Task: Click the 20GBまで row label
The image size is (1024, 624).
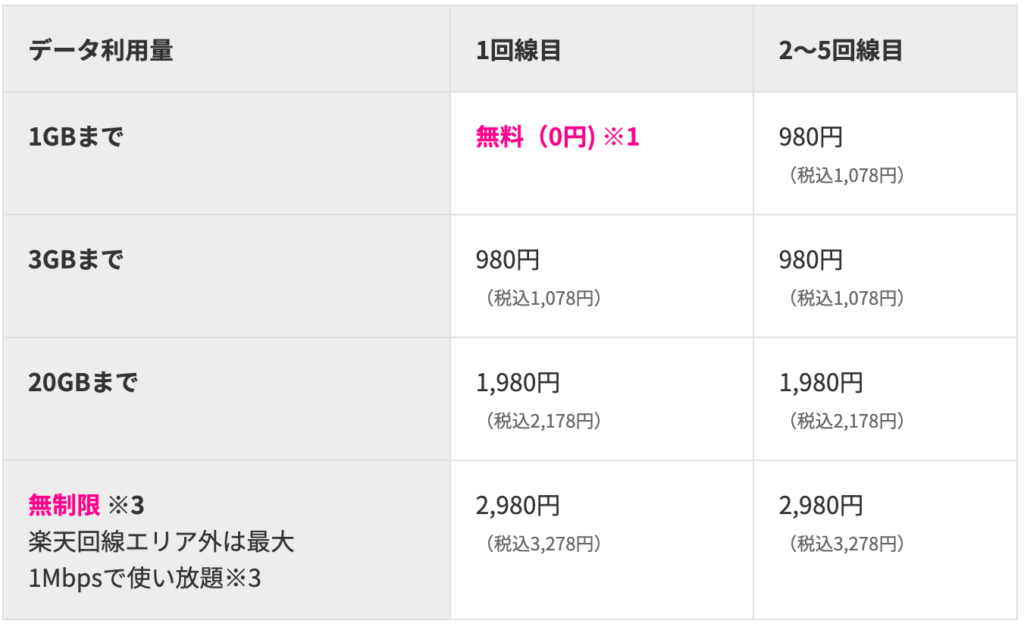Action: tap(83, 382)
